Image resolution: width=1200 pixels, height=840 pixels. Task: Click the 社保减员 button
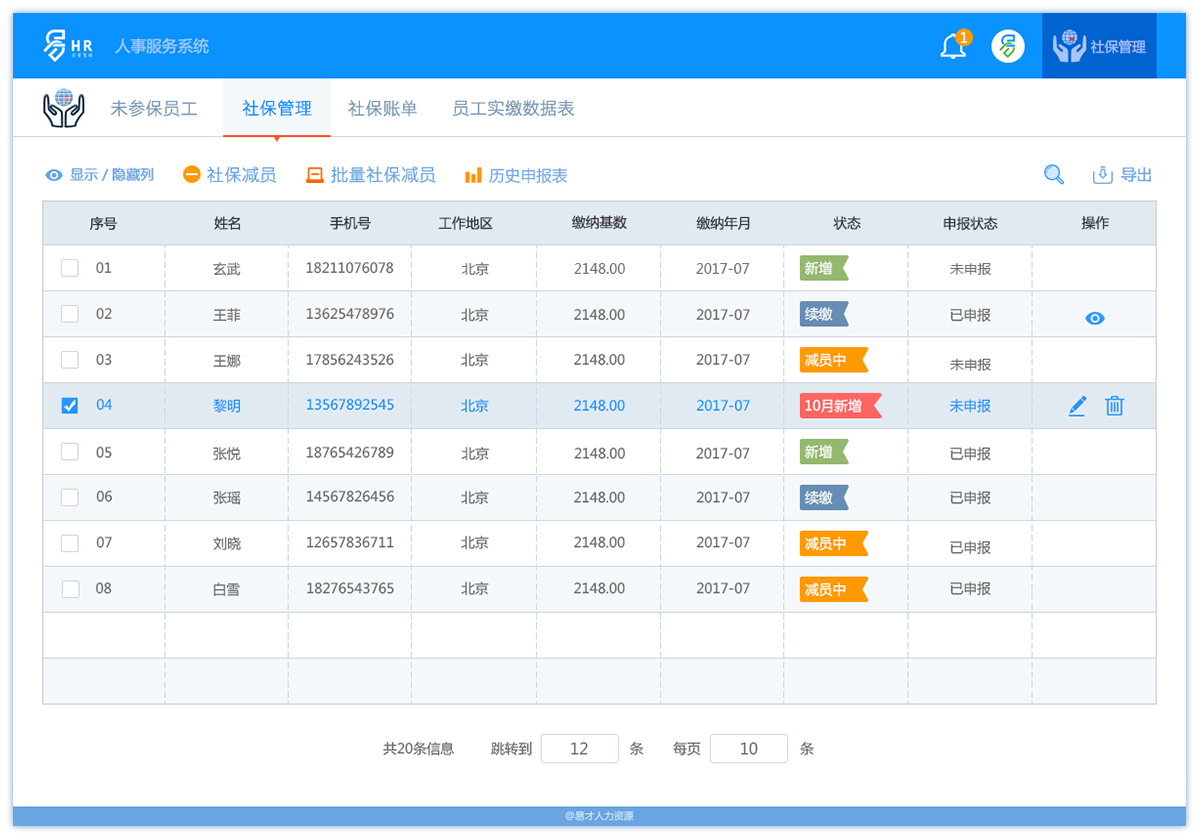[230, 175]
